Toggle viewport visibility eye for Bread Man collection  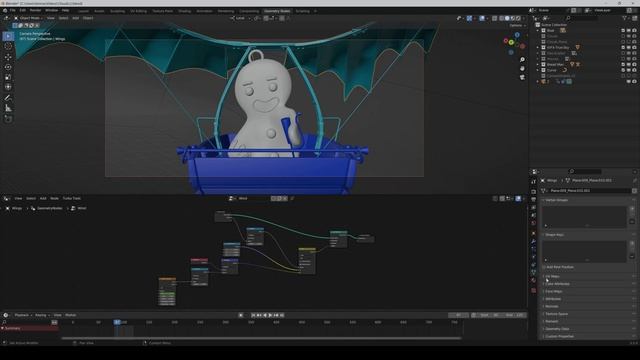(629, 64)
